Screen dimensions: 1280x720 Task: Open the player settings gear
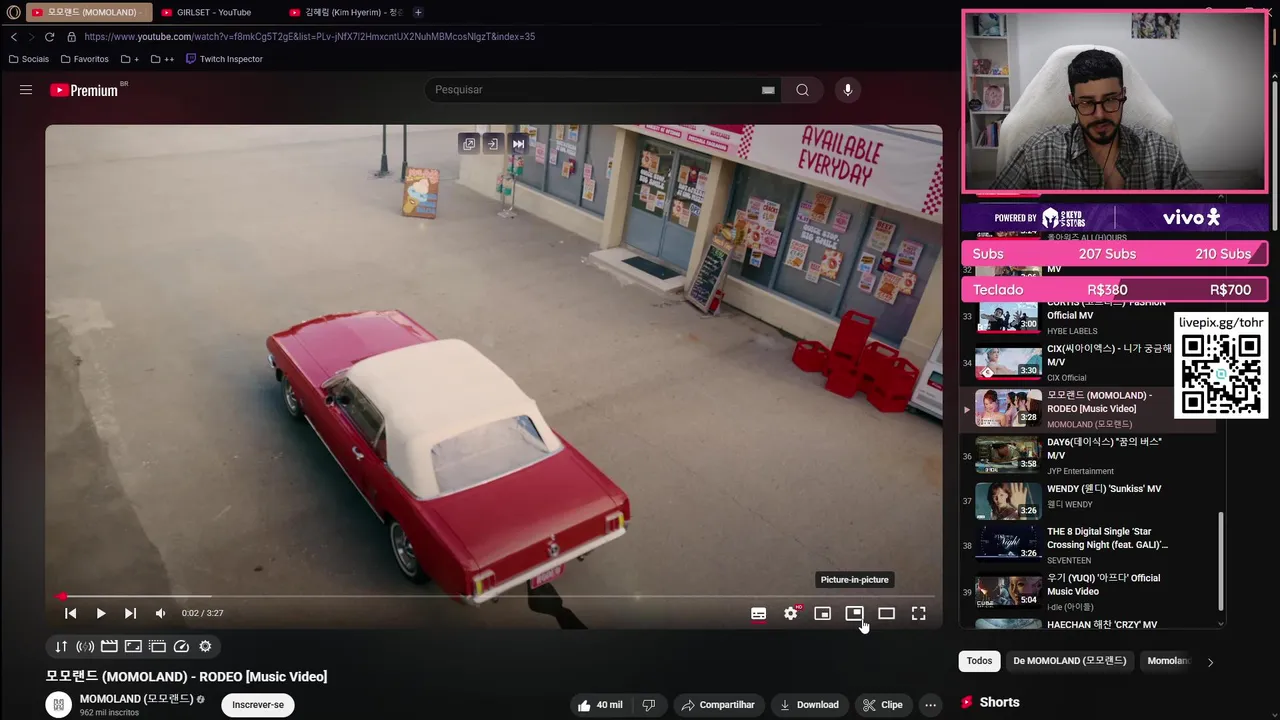coord(791,613)
